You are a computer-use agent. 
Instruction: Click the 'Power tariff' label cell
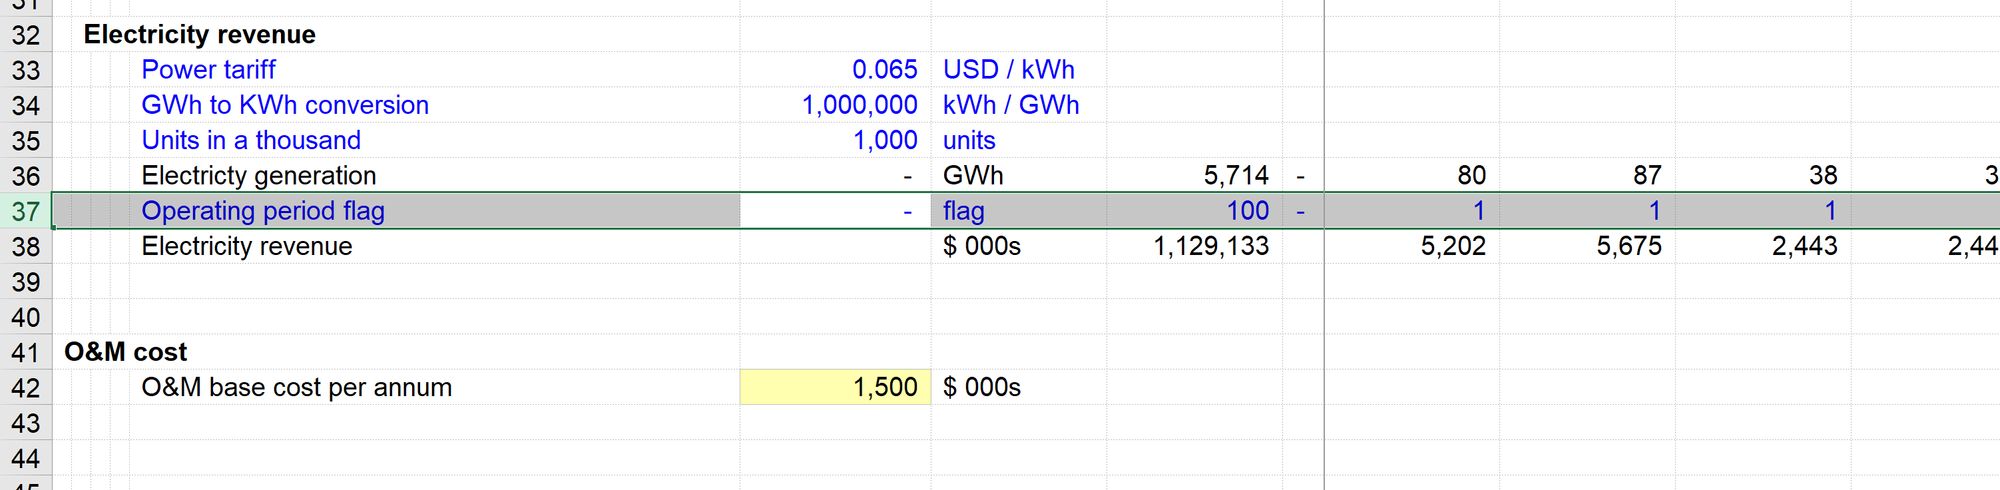tap(208, 70)
